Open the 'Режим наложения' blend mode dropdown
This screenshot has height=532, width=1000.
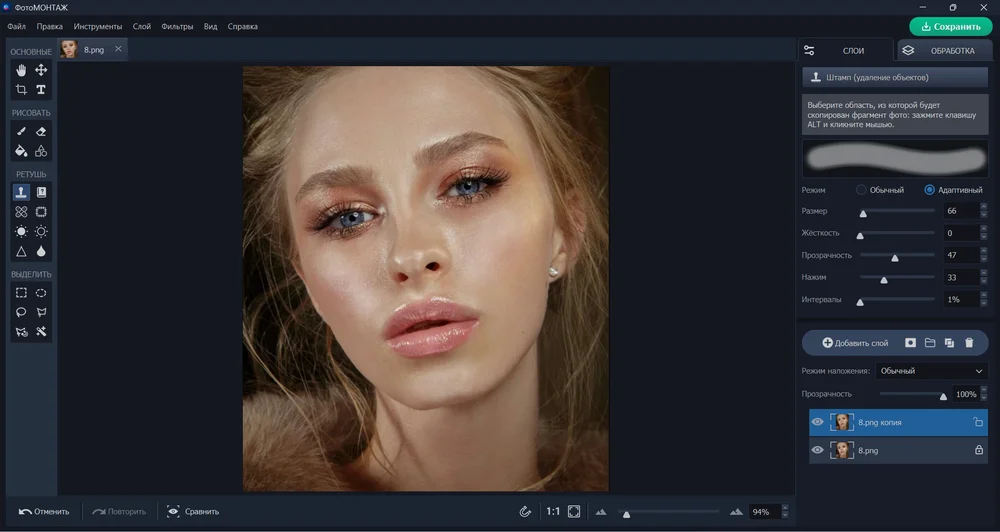(930, 371)
